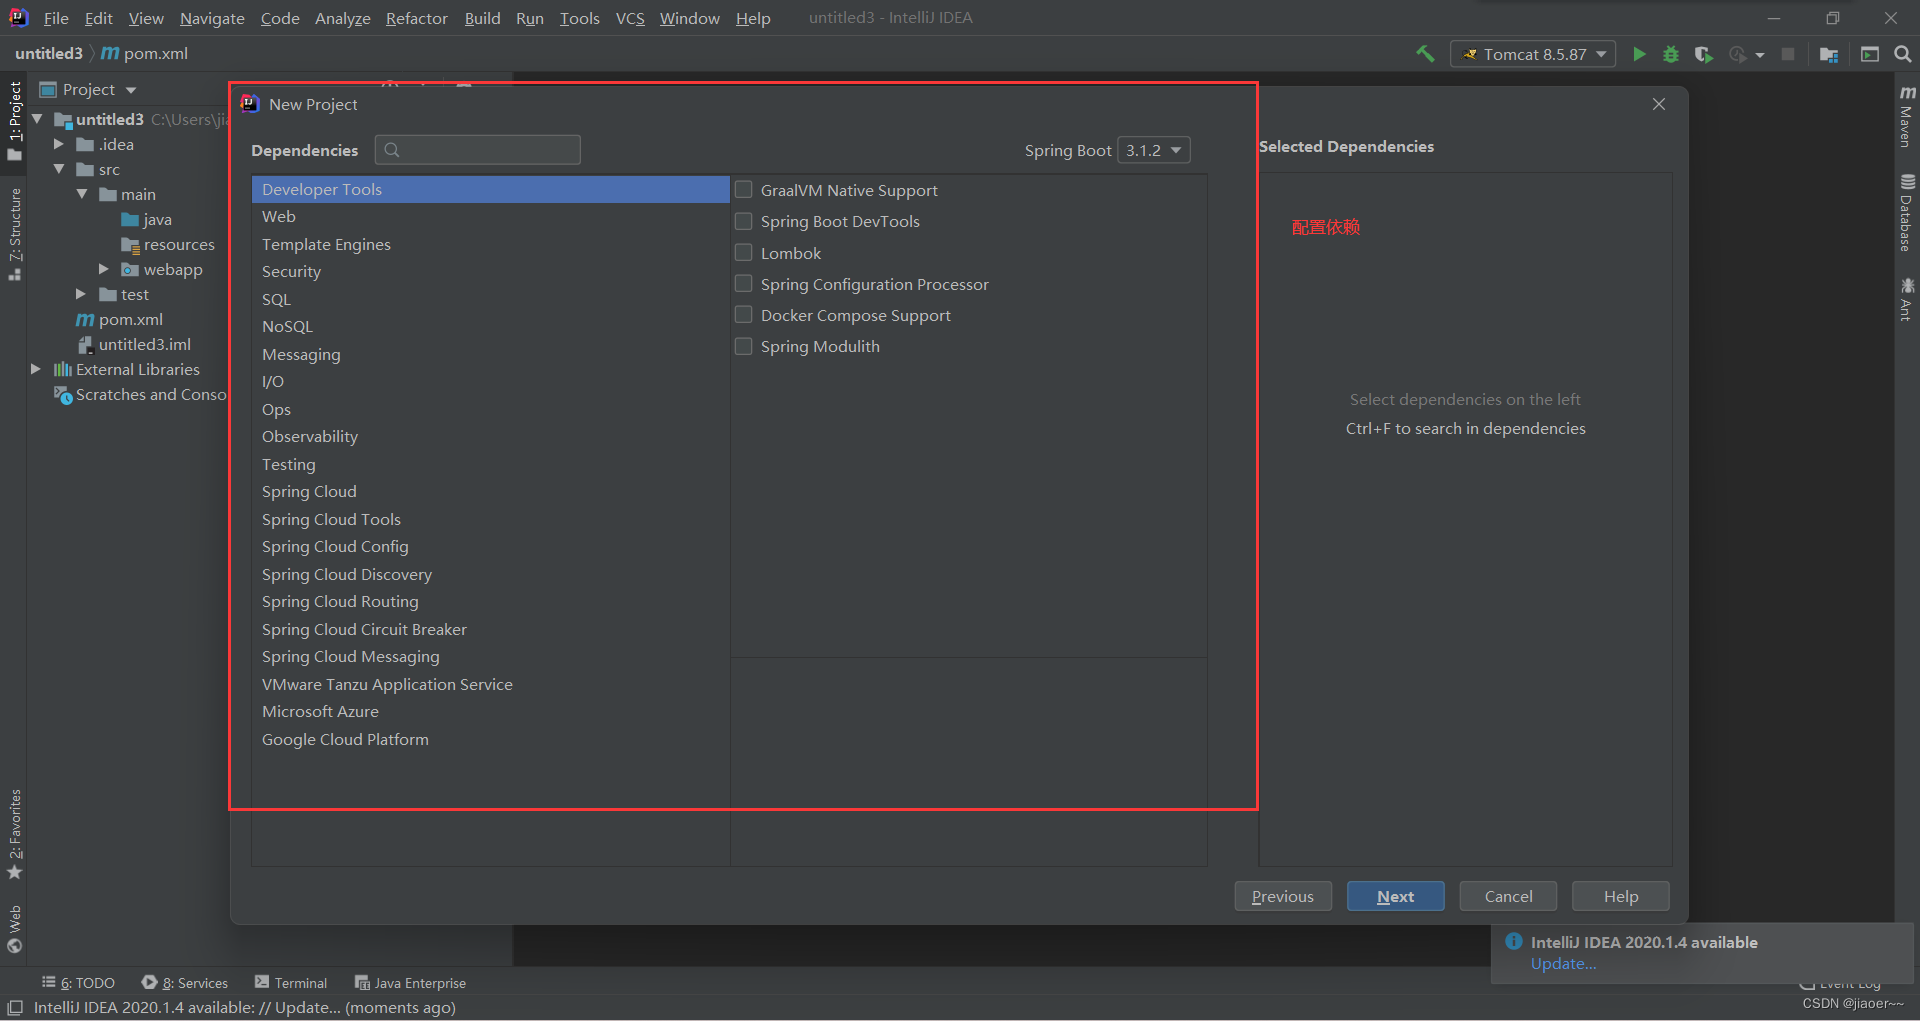This screenshot has width=1920, height=1021.
Task: Expand External Libraries node
Action: click(37, 369)
